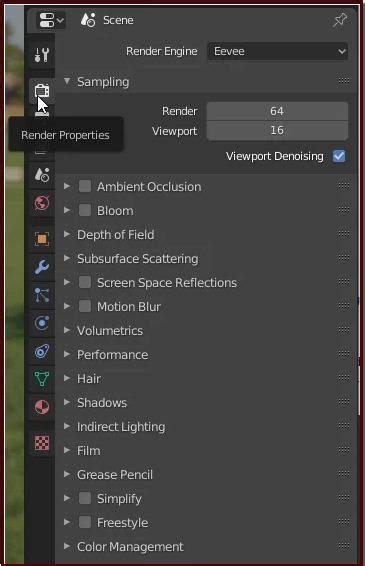Enable Motion Blur checkbox
Image resolution: width=365 pixels, height=566 pixels.
point(85,306)
